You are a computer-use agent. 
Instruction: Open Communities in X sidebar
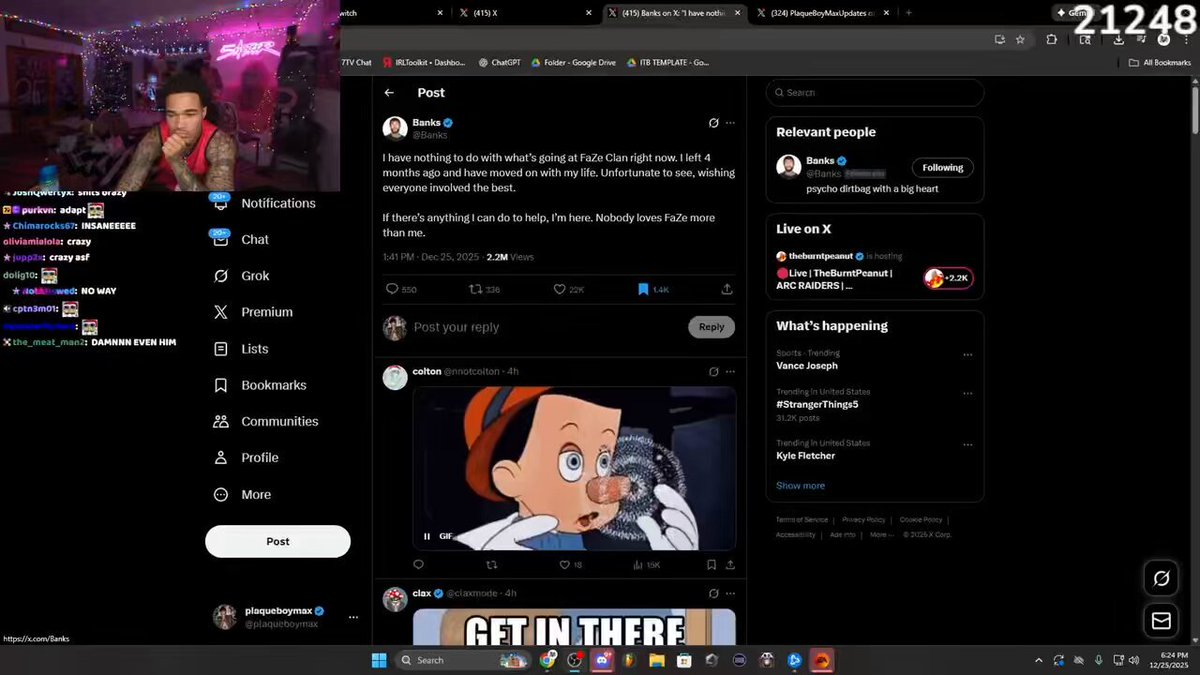tap(266, 421)
